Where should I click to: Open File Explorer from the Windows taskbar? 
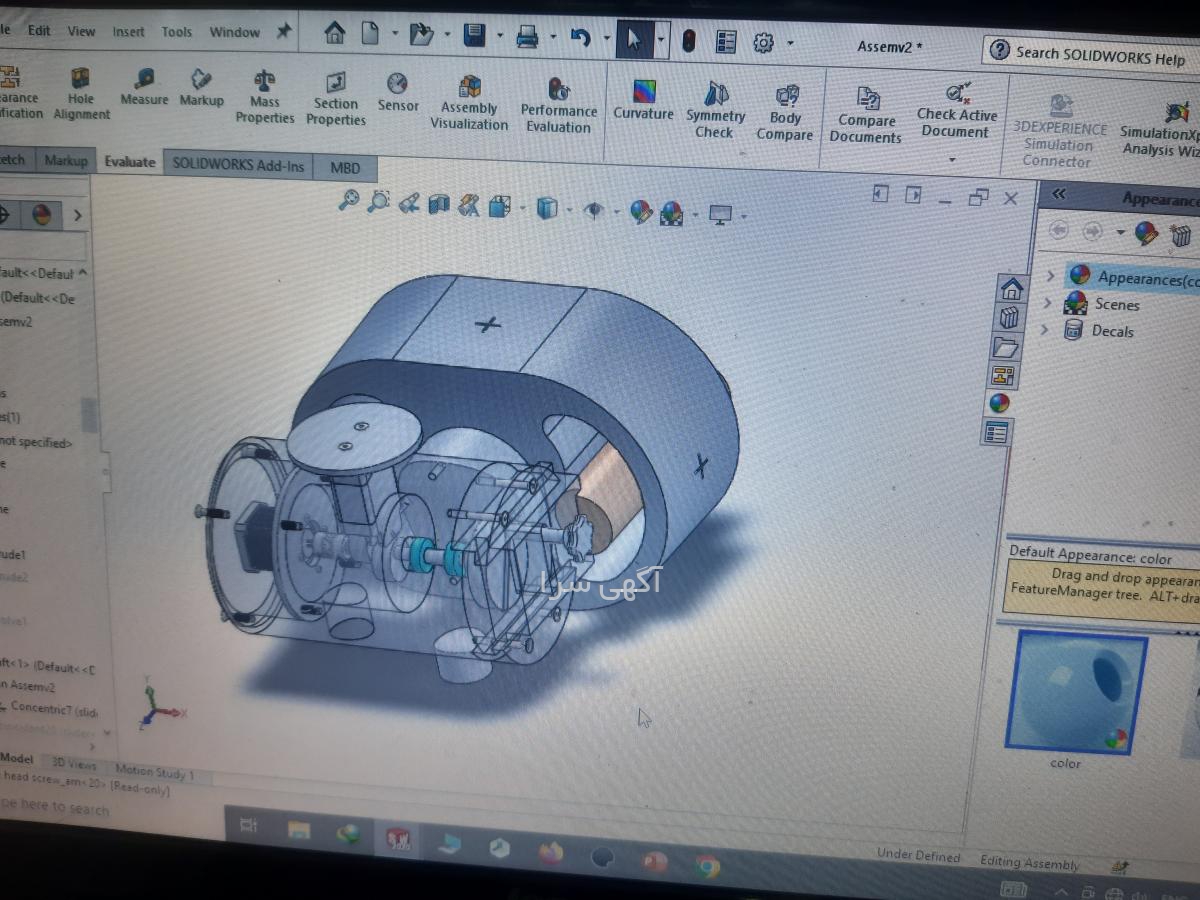(x=299, y=829)
